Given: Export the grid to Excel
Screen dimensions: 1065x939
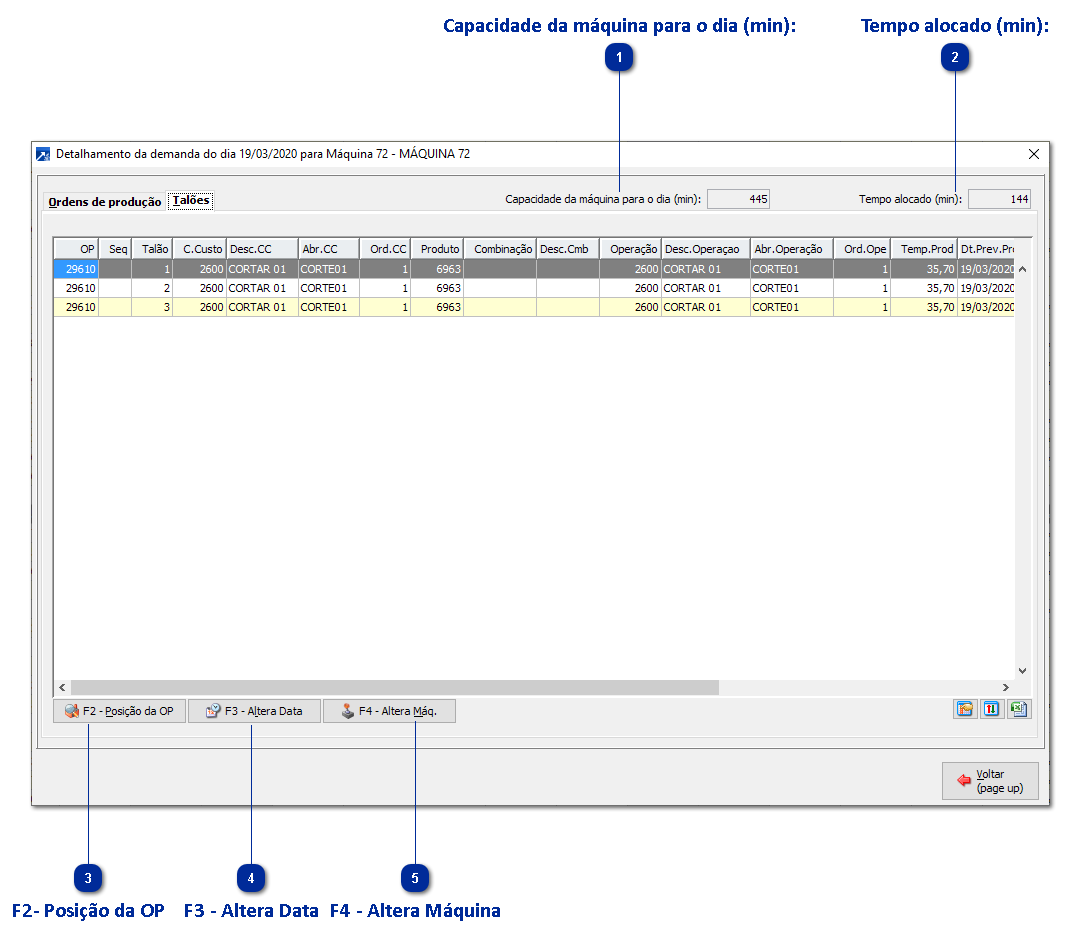Looking at the screenshot, I should [1019, 709].
